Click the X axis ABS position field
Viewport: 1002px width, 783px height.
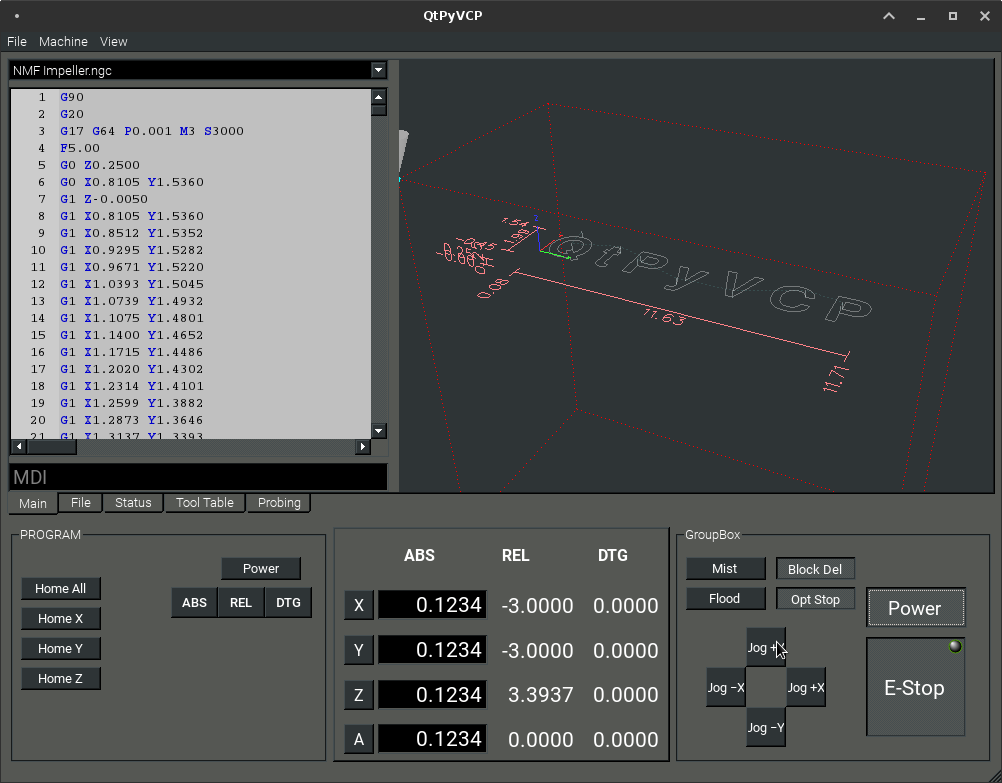(432, 605)
